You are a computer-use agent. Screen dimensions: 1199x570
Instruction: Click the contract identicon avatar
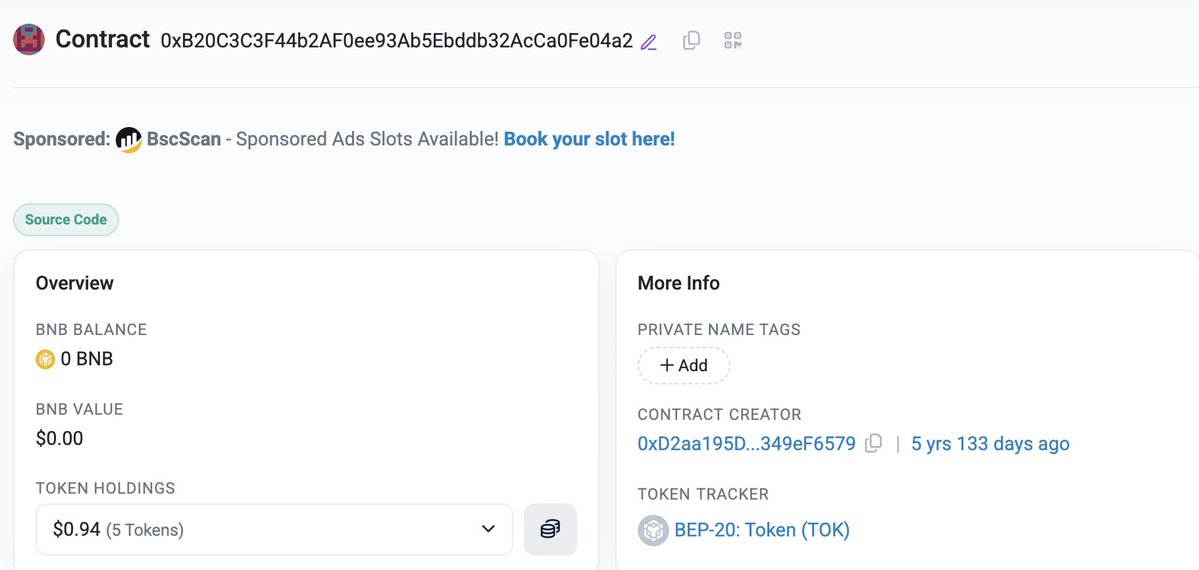pyautogui.click(x=29, y=40)
